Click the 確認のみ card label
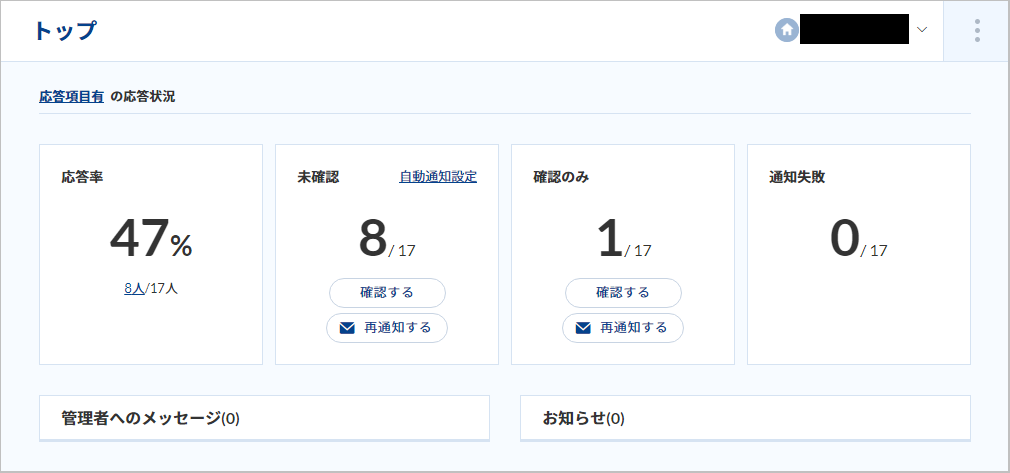 click(x=561, y=177)
